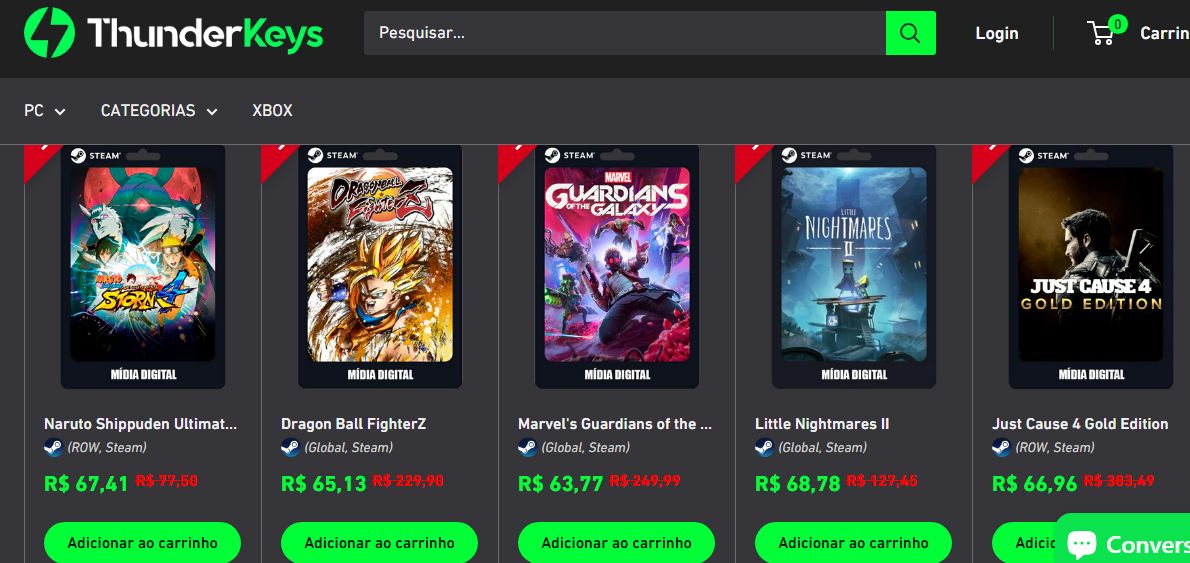Click the Steam icon beside Naruto Shippuden region
This screenshot has width=1190, height=563.
click(53, 447)
